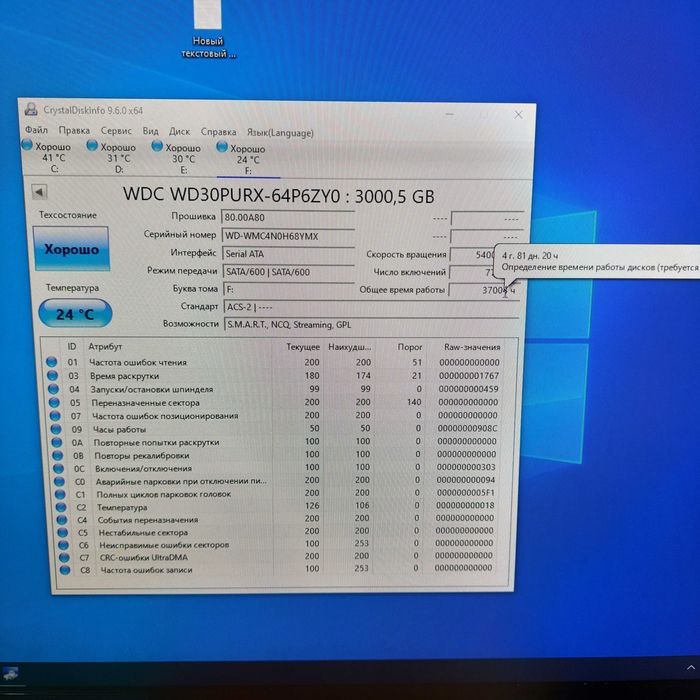700x700 pixels.
Task: Click status icon of attribute C0 row
Action: tap(59, 481)
